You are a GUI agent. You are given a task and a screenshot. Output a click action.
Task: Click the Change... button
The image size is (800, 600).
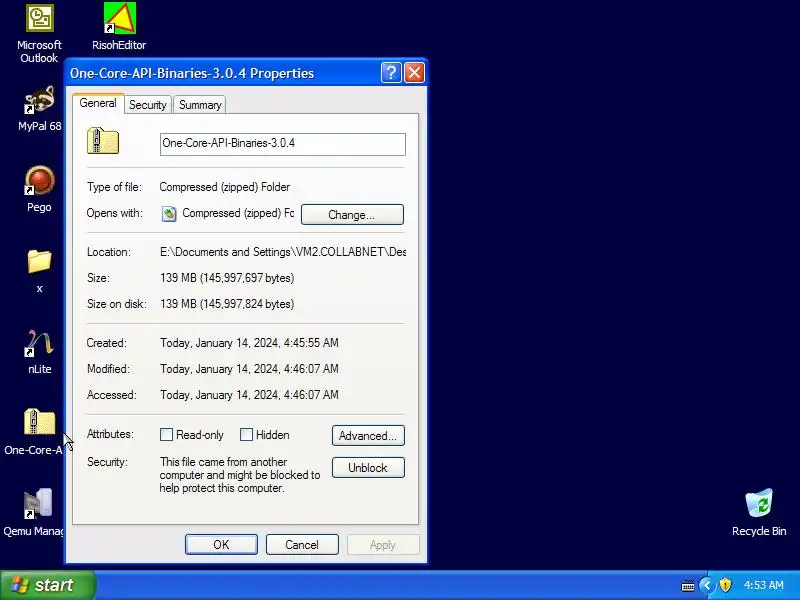(352, 215)
